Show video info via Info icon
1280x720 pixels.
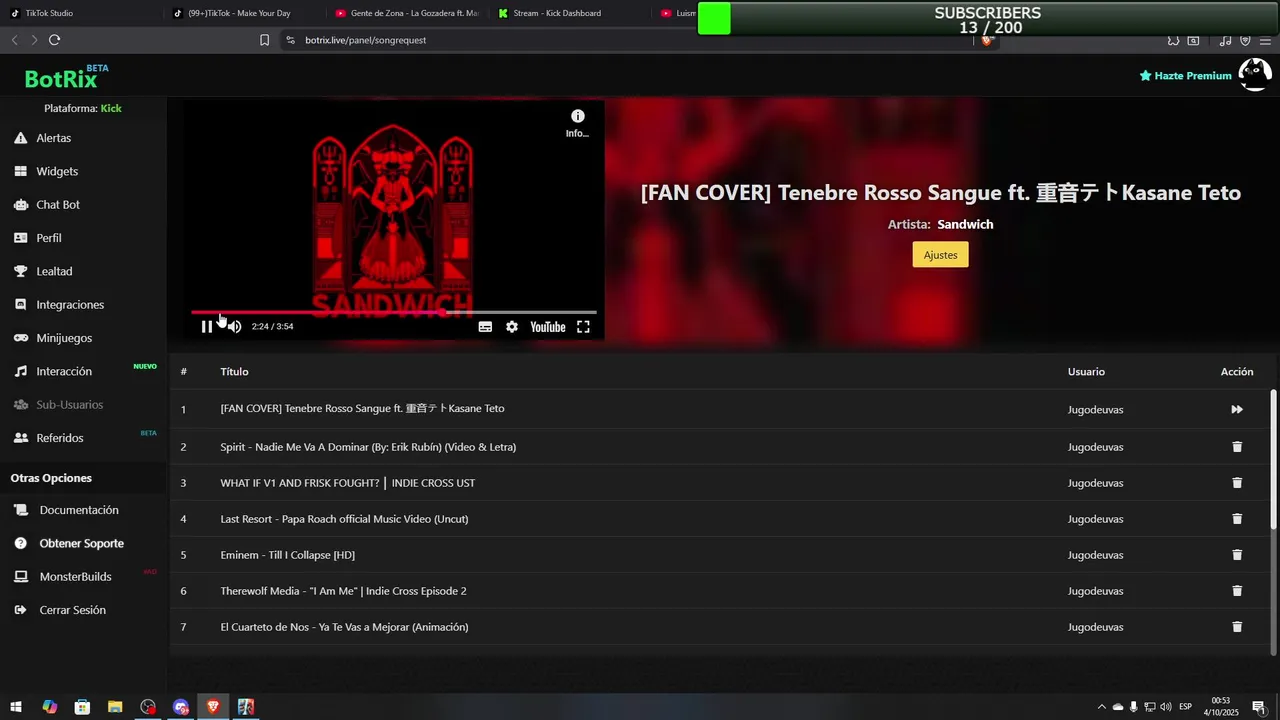click(x=577, y=123)
